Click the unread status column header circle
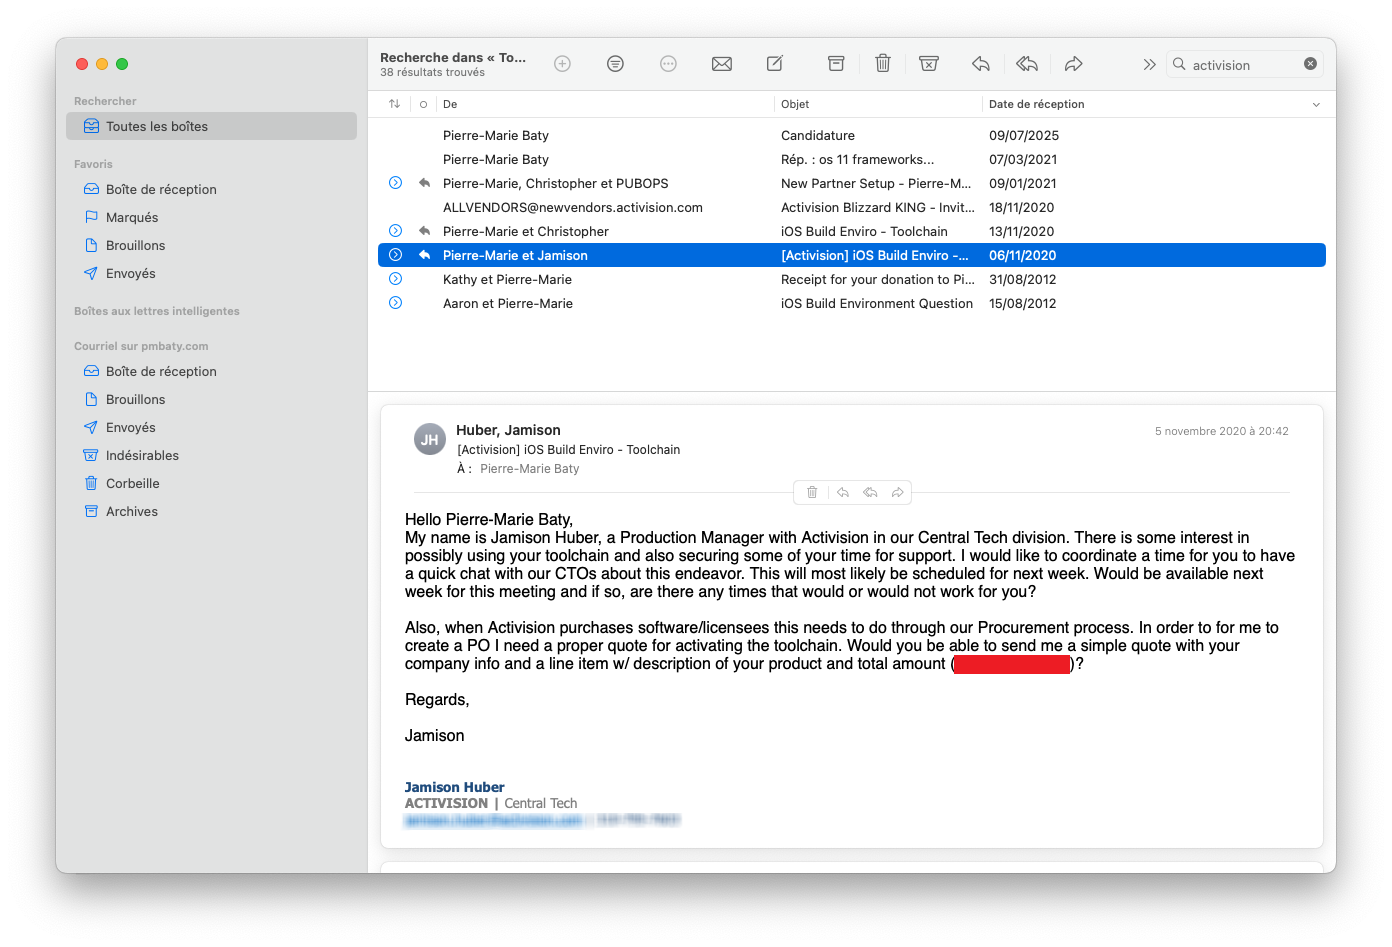This screenshot has width=1392, height=947. coord(424,104)
